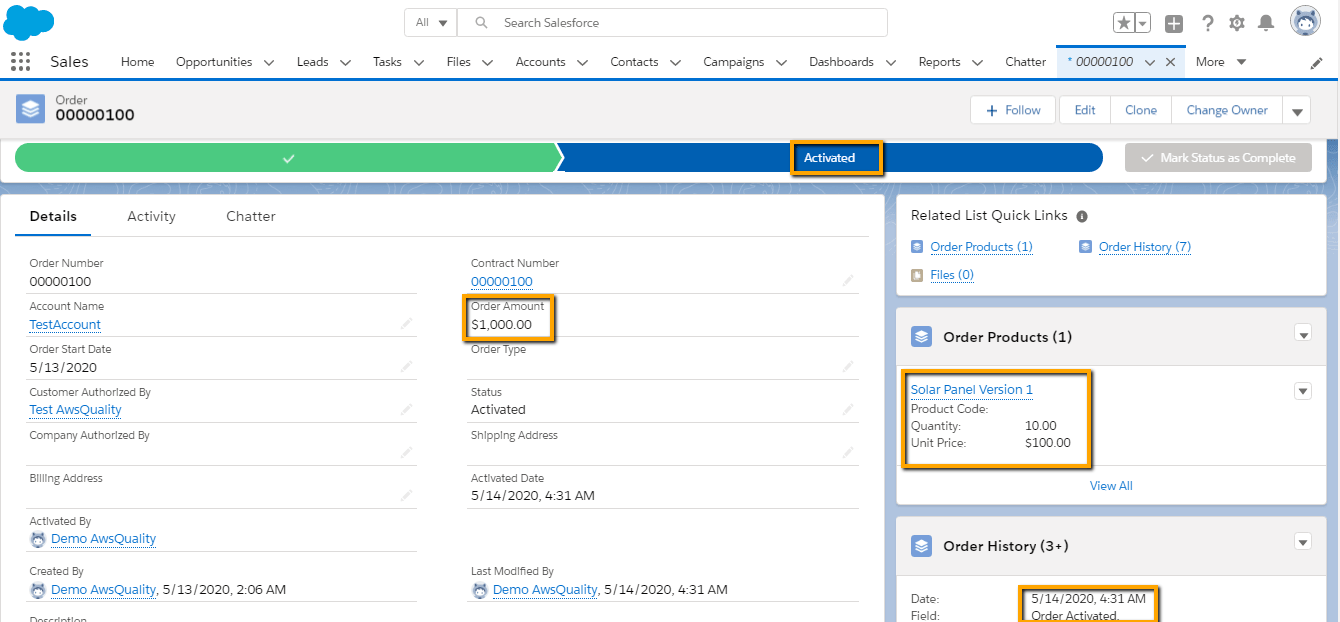Expand the Accounts nav dropdown chevron
The height and width of the screenshot is (622, 1340).
point(582,62)
